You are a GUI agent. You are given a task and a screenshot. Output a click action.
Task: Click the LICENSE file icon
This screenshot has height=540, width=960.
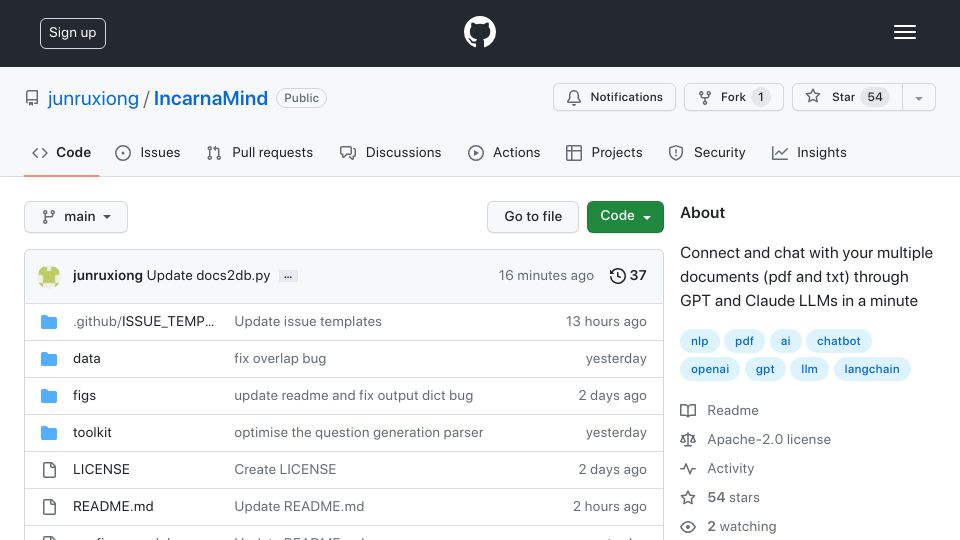pos(49,470)
